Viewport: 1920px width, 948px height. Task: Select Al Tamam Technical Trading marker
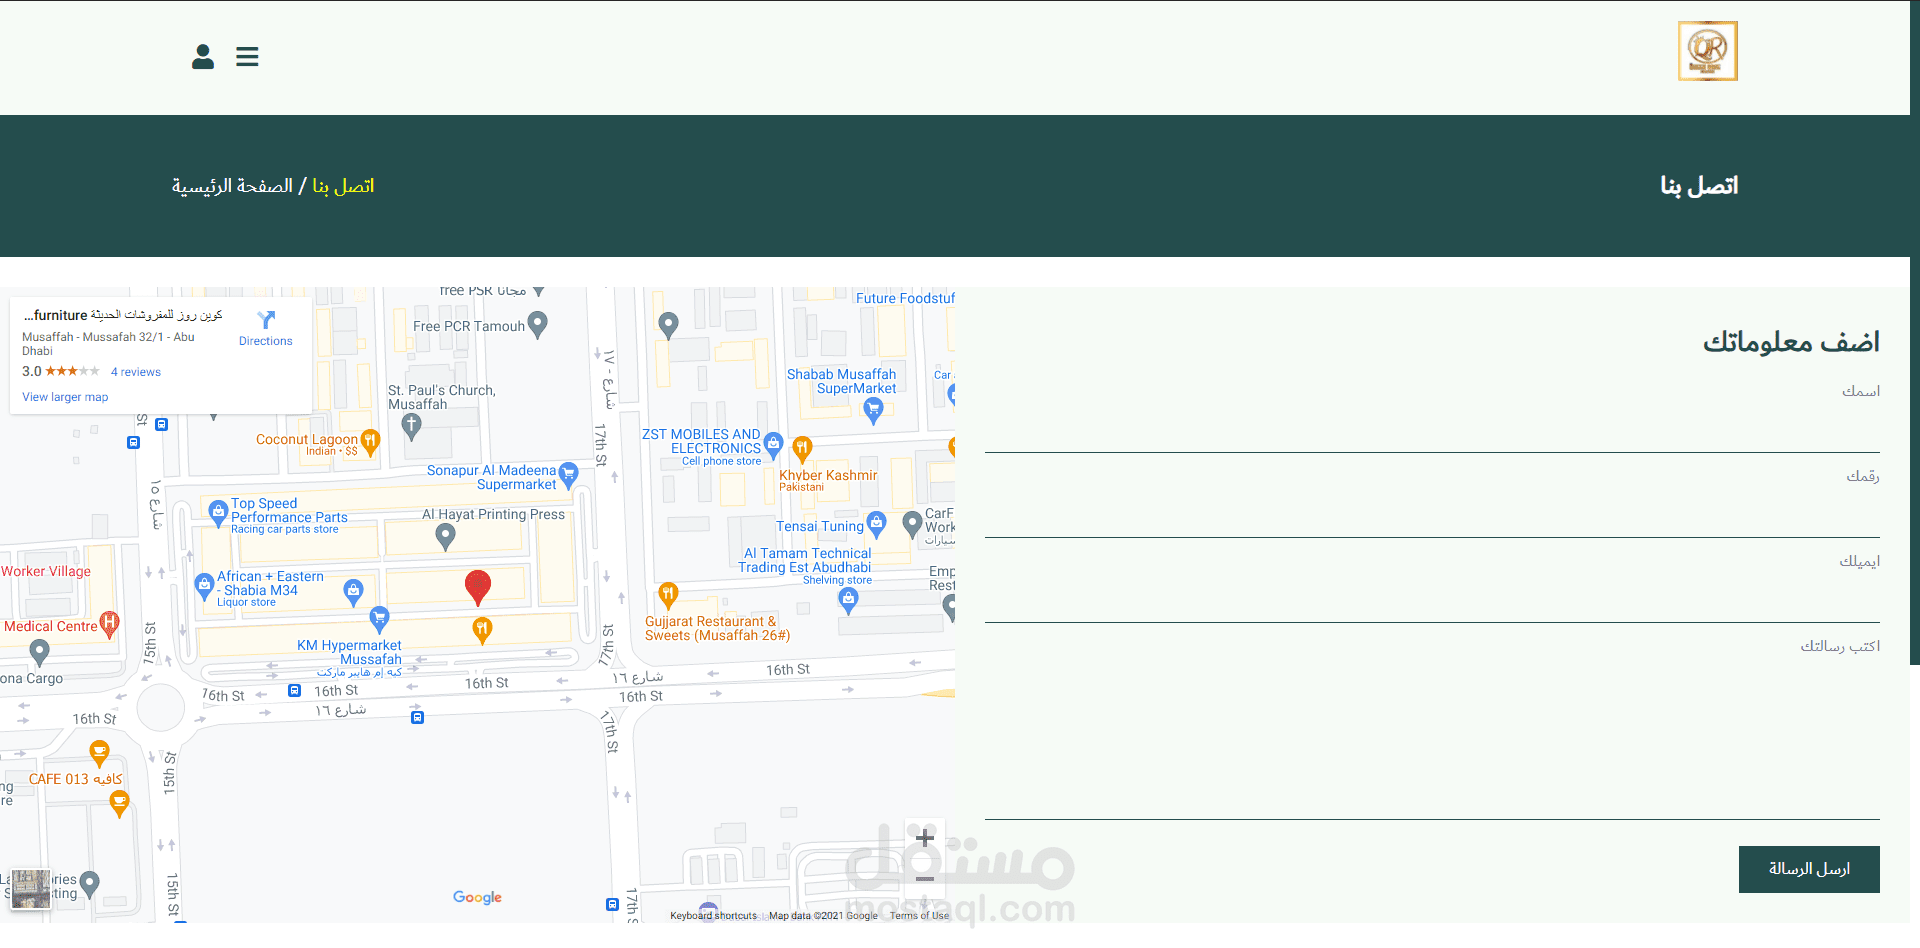pos(849,600)
